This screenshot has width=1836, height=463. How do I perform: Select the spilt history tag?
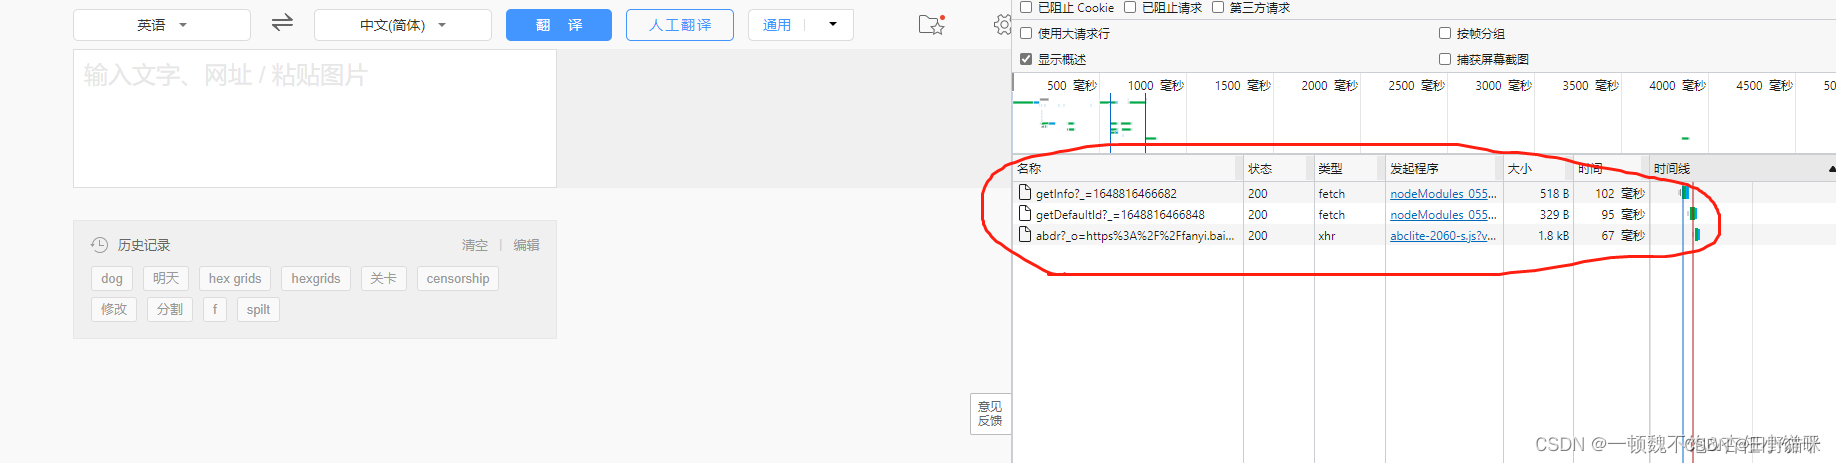point(258,309)
